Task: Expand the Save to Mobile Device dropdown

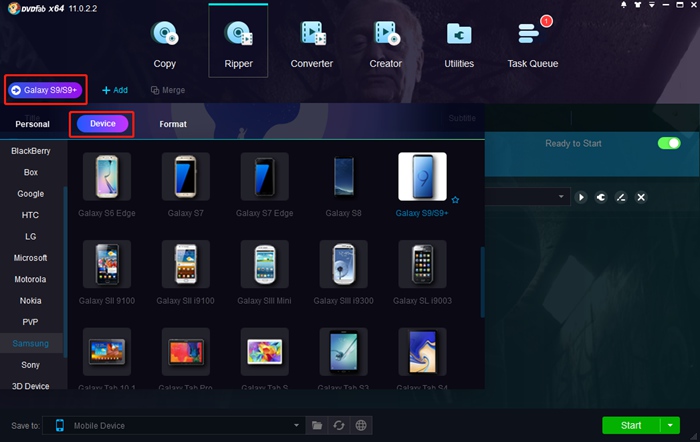Action: (296, 425)
